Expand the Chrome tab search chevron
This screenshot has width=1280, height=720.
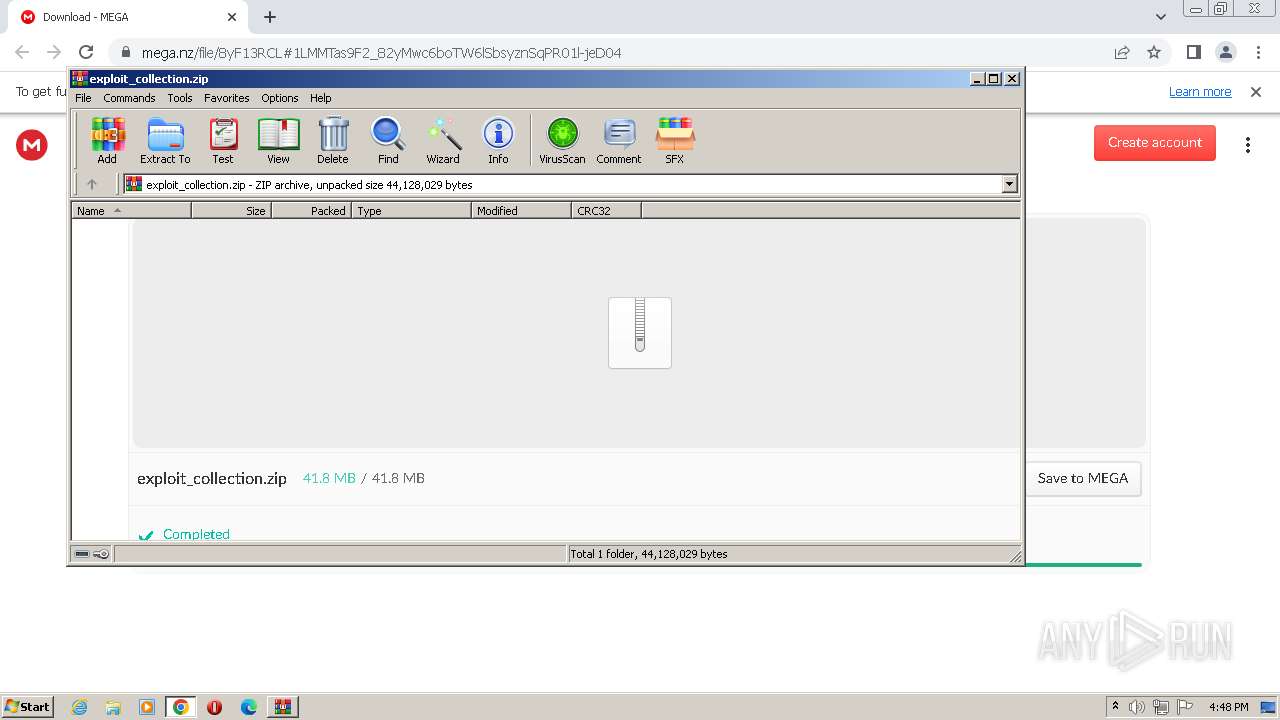pyautogui.click(x=1161, y=17)
